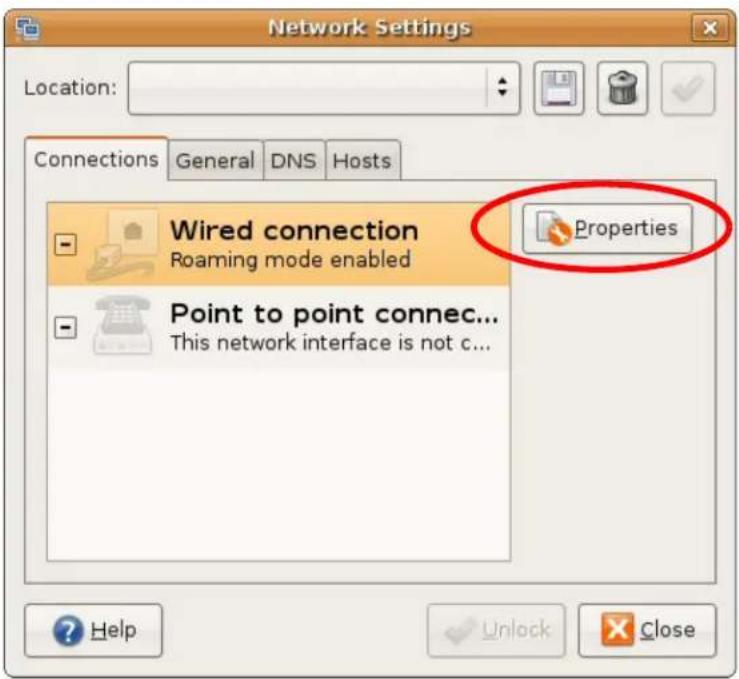Toggle the Point to point connection checkbox

[66, 327]
